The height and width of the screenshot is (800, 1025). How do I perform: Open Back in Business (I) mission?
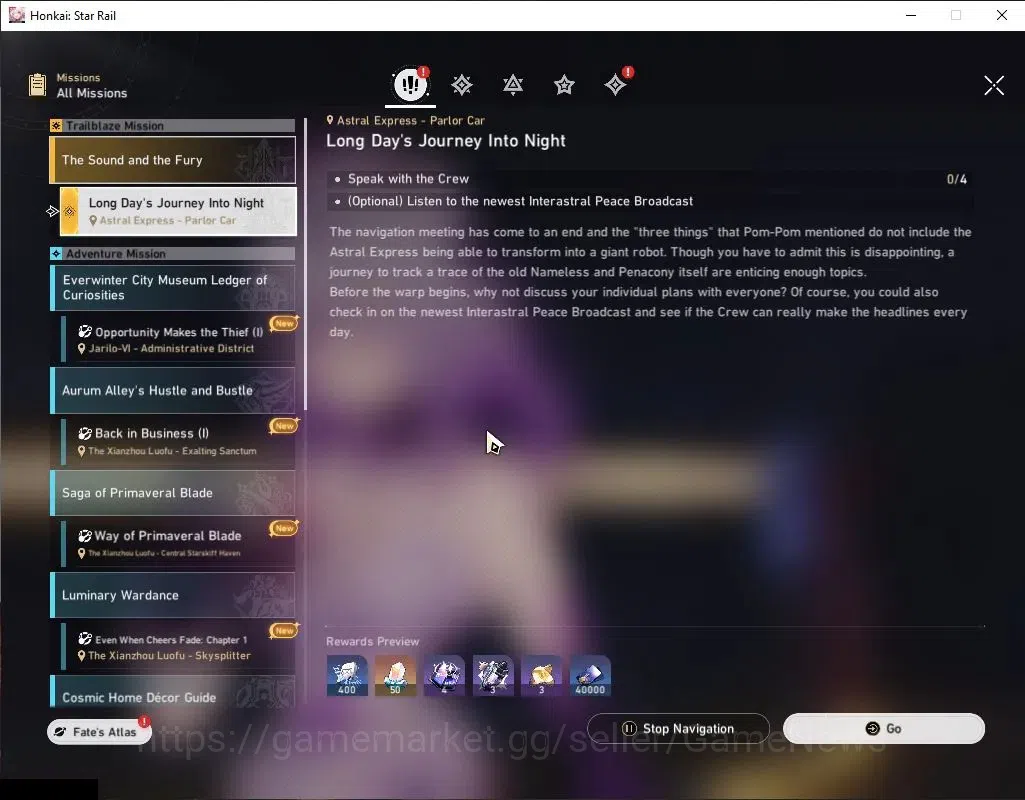178,441
